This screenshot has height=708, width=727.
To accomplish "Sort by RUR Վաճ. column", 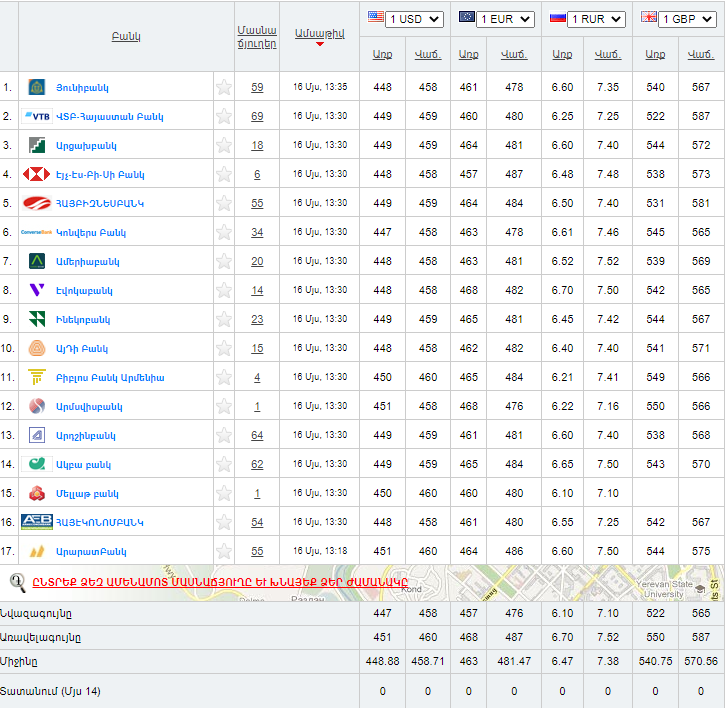I will coord(608,54).
